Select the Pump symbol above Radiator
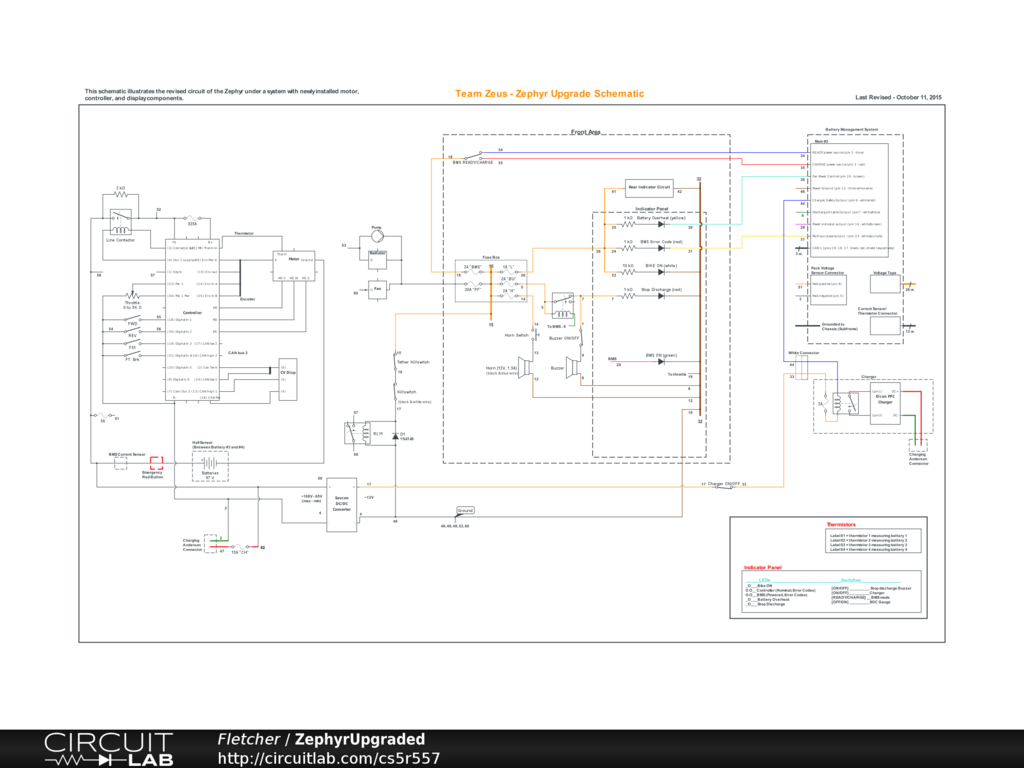Screen dimensions: 1024x768 click(377, 238)
